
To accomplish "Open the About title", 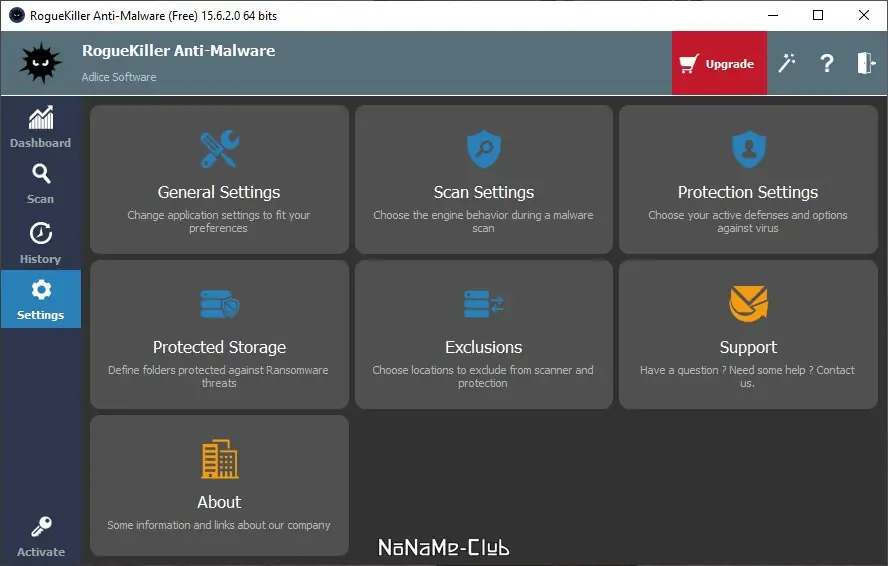I will tap(219, 502).
